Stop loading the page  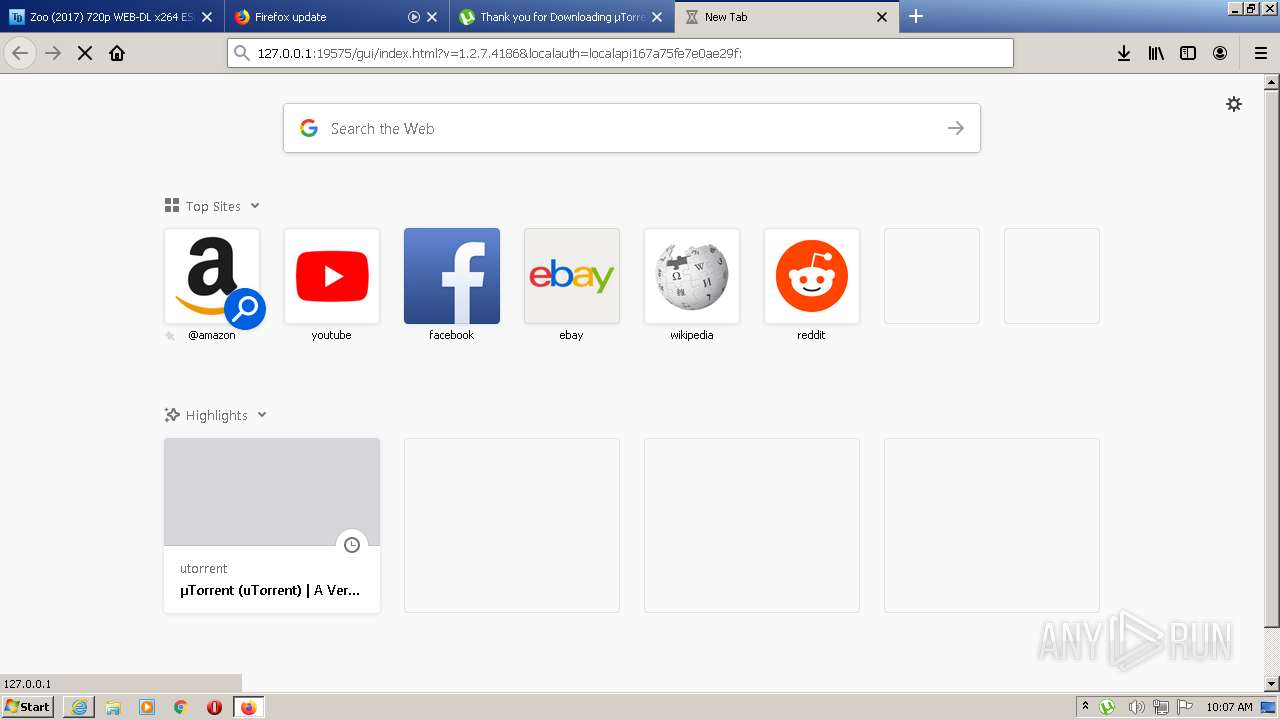85,53
